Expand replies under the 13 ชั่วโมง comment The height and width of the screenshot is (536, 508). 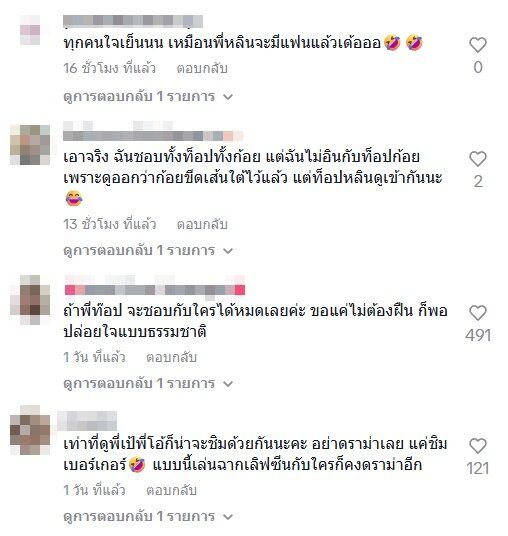point(148,251)
